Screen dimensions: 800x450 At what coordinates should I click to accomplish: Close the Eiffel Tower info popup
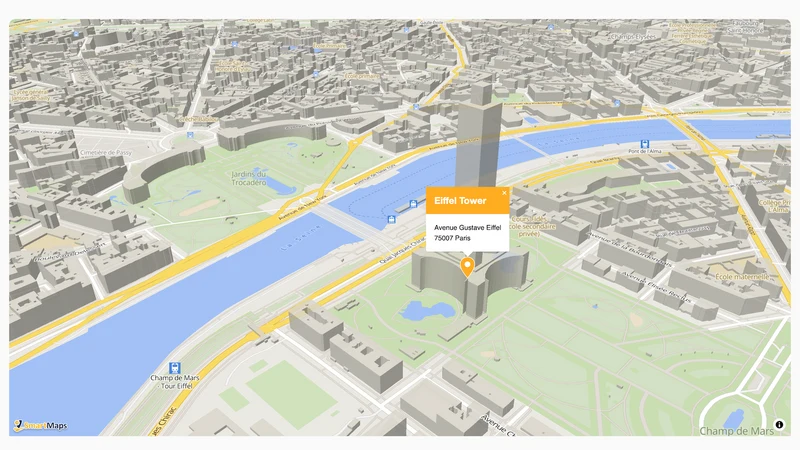click(504, 193)
